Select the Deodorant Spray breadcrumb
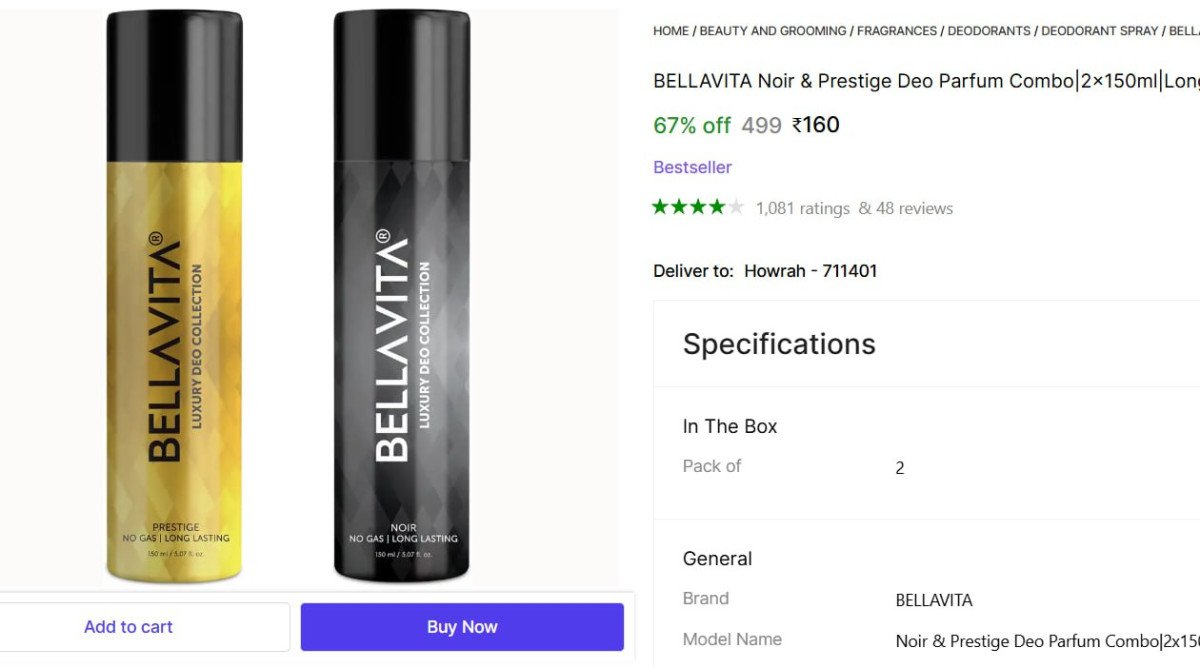 coord(1099,31)
